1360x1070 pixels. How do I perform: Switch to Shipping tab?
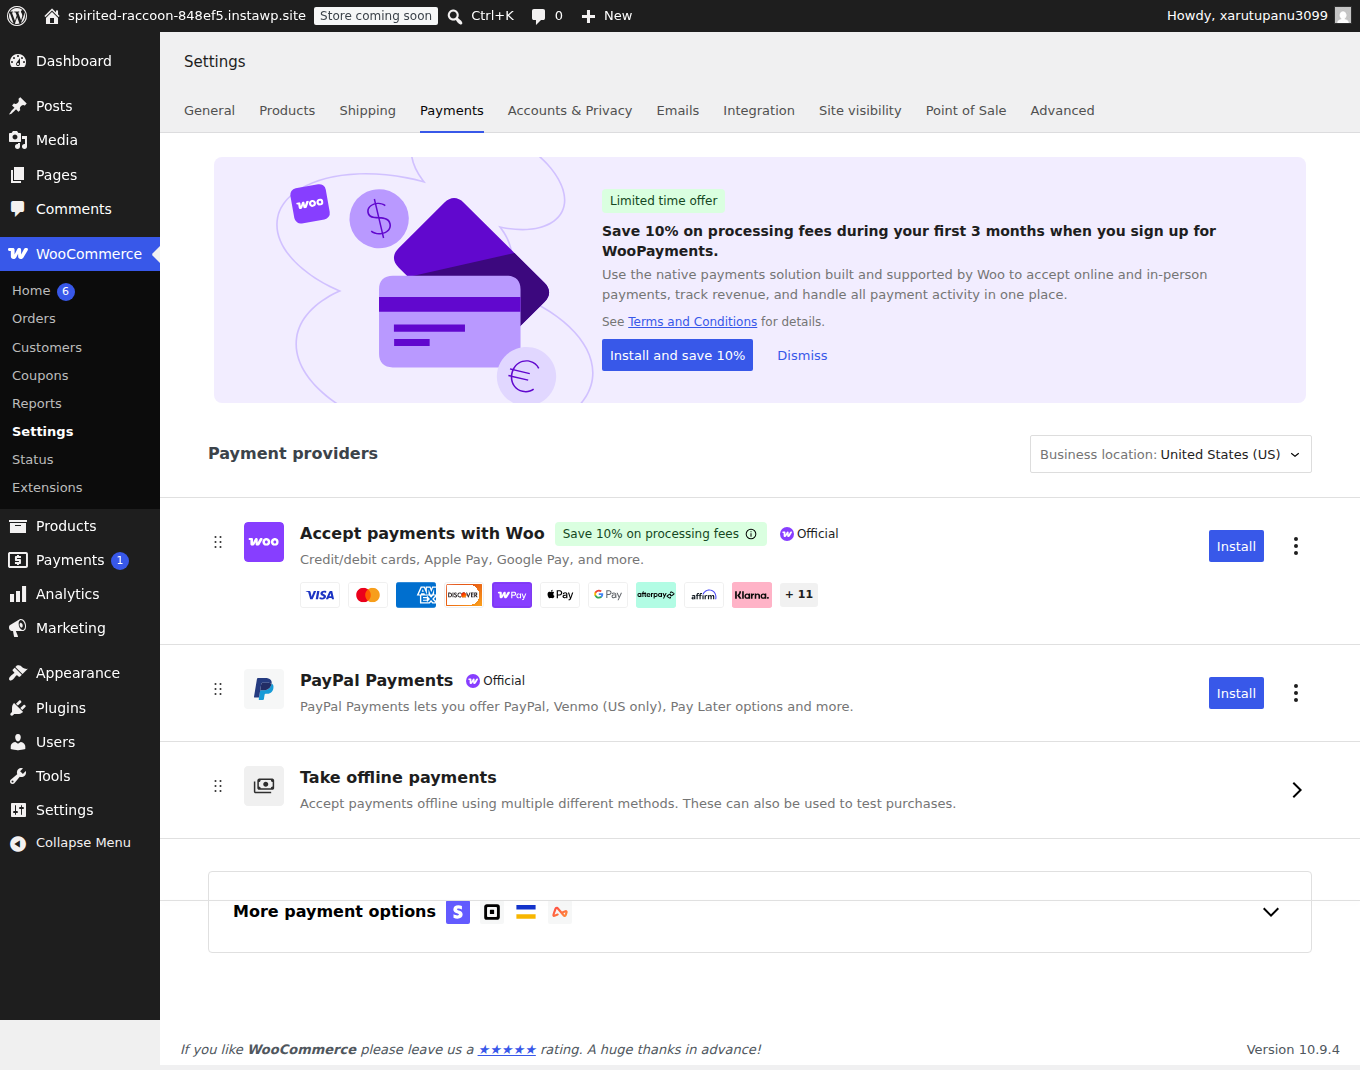click(x=367, y=111)
